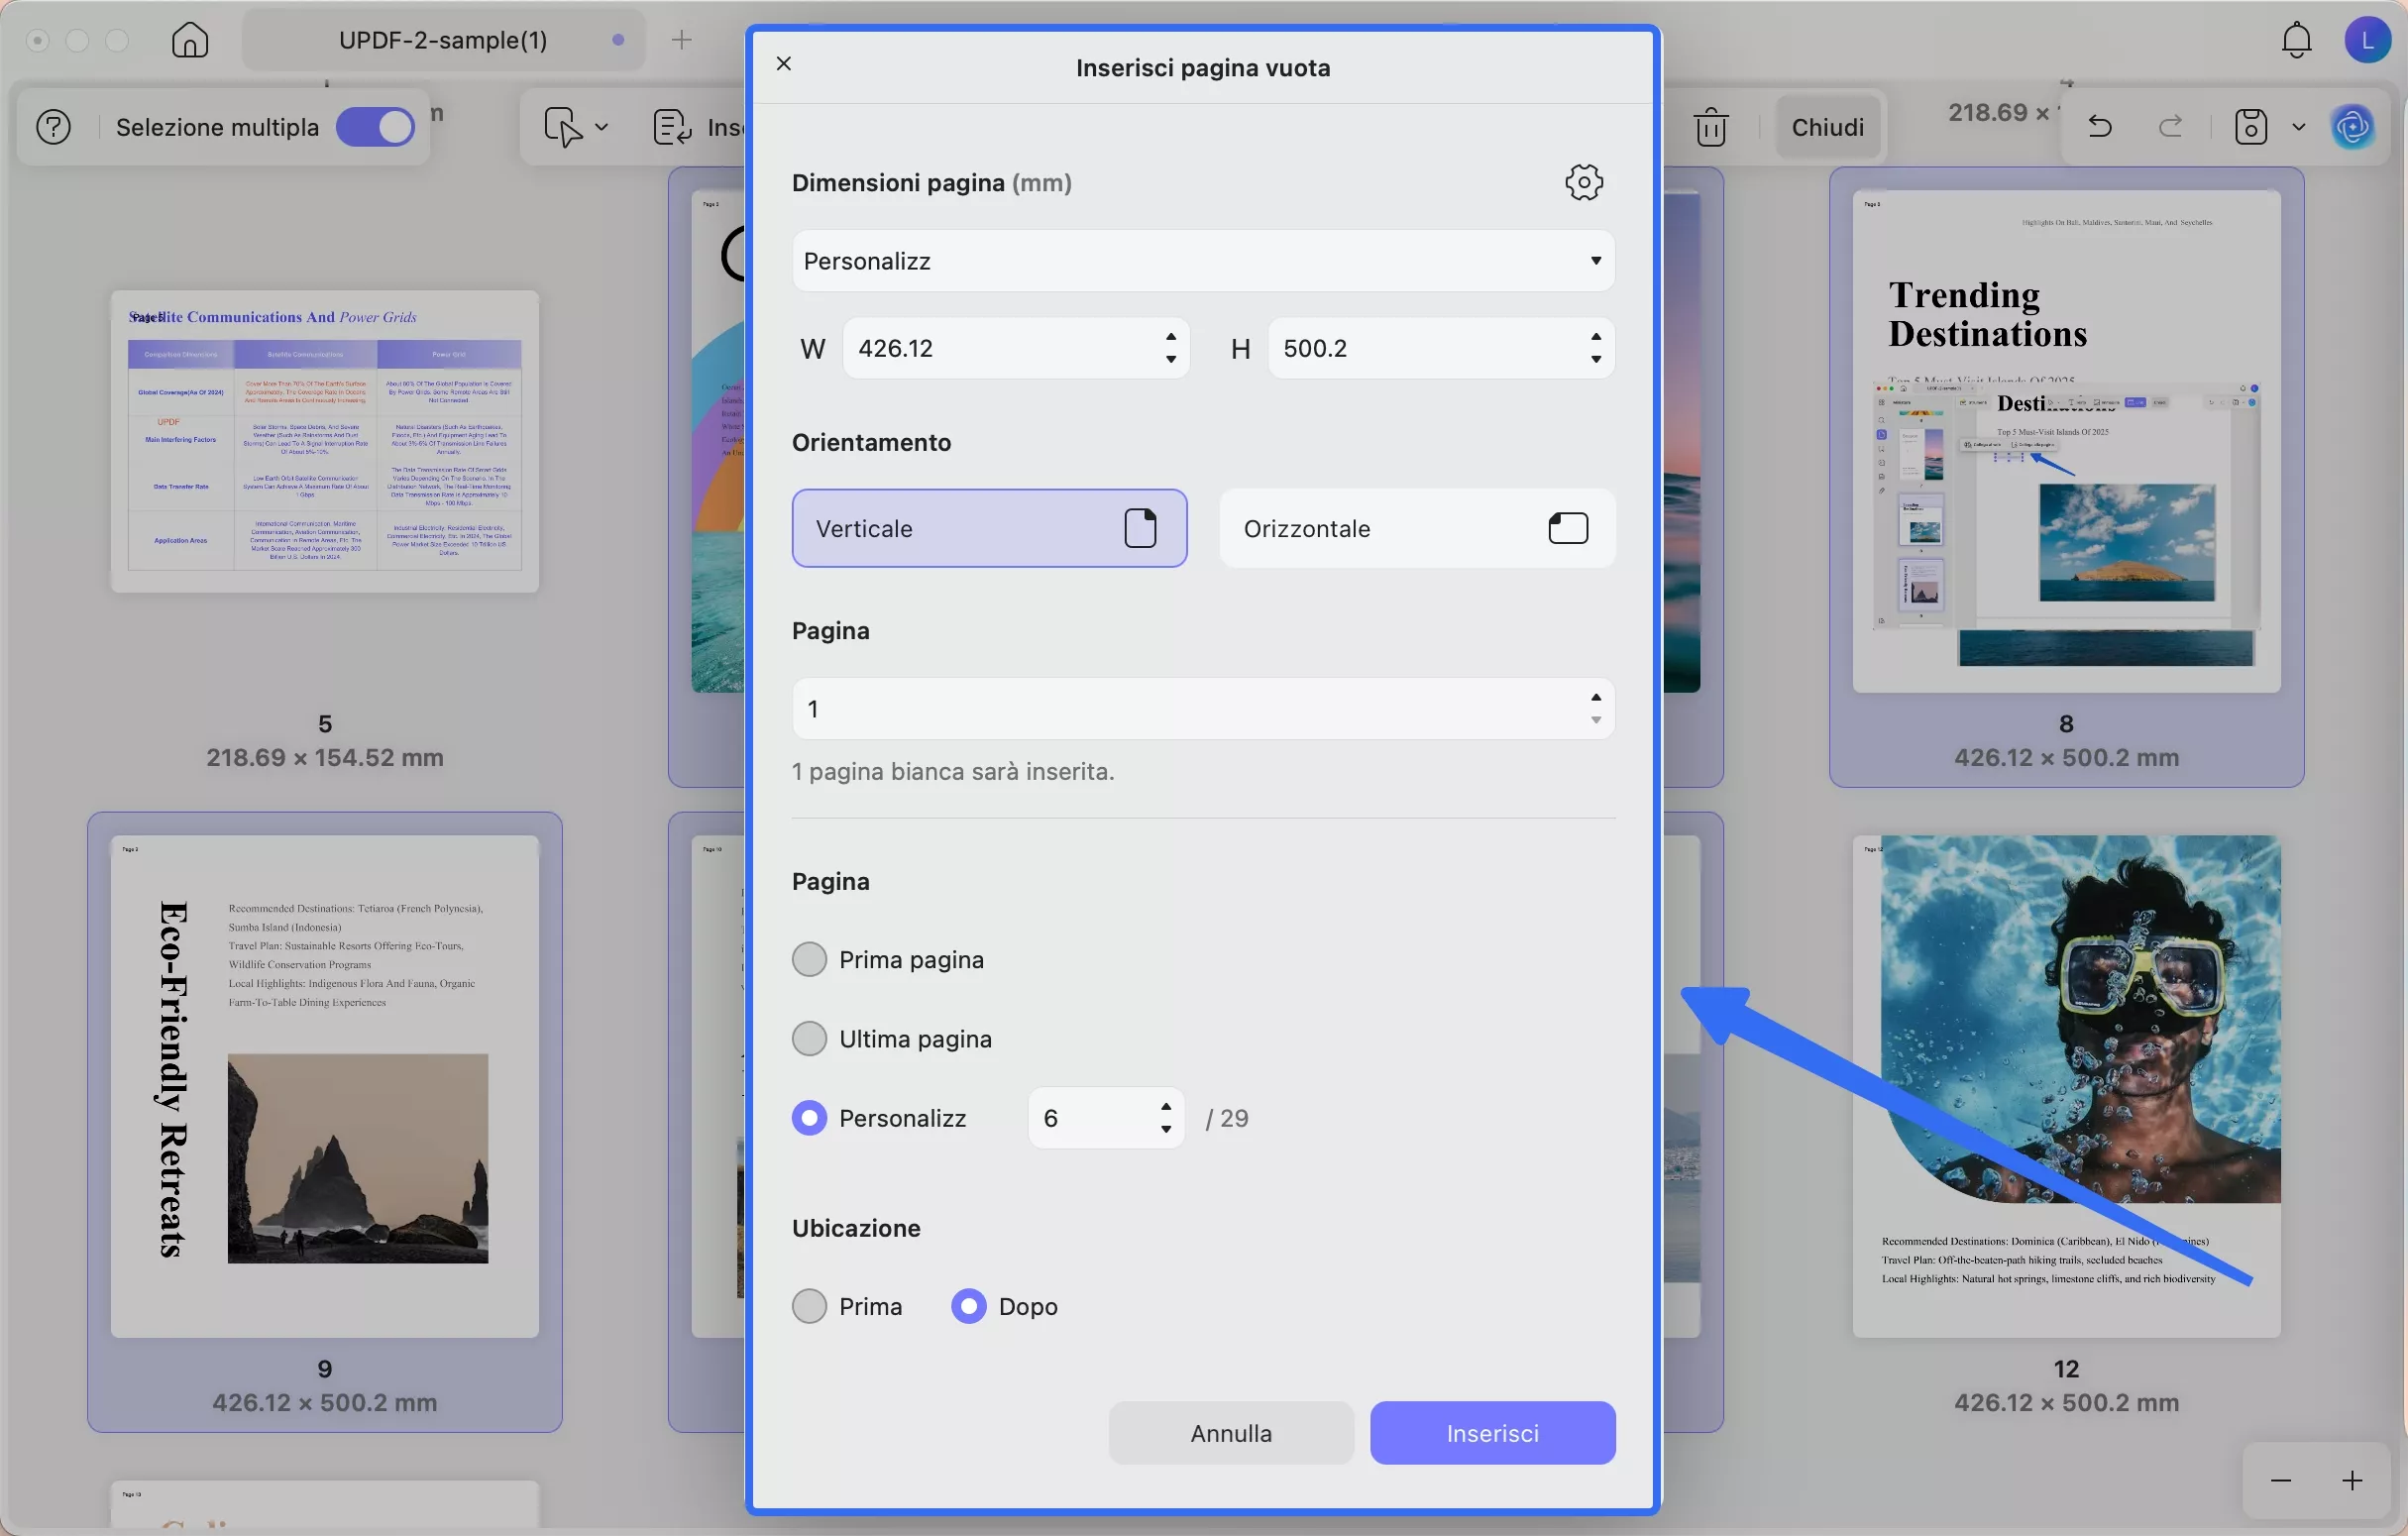Expand the save options chevron
The image size is (2408, 1536).
pyautogui.click(x=2298, y=127)
